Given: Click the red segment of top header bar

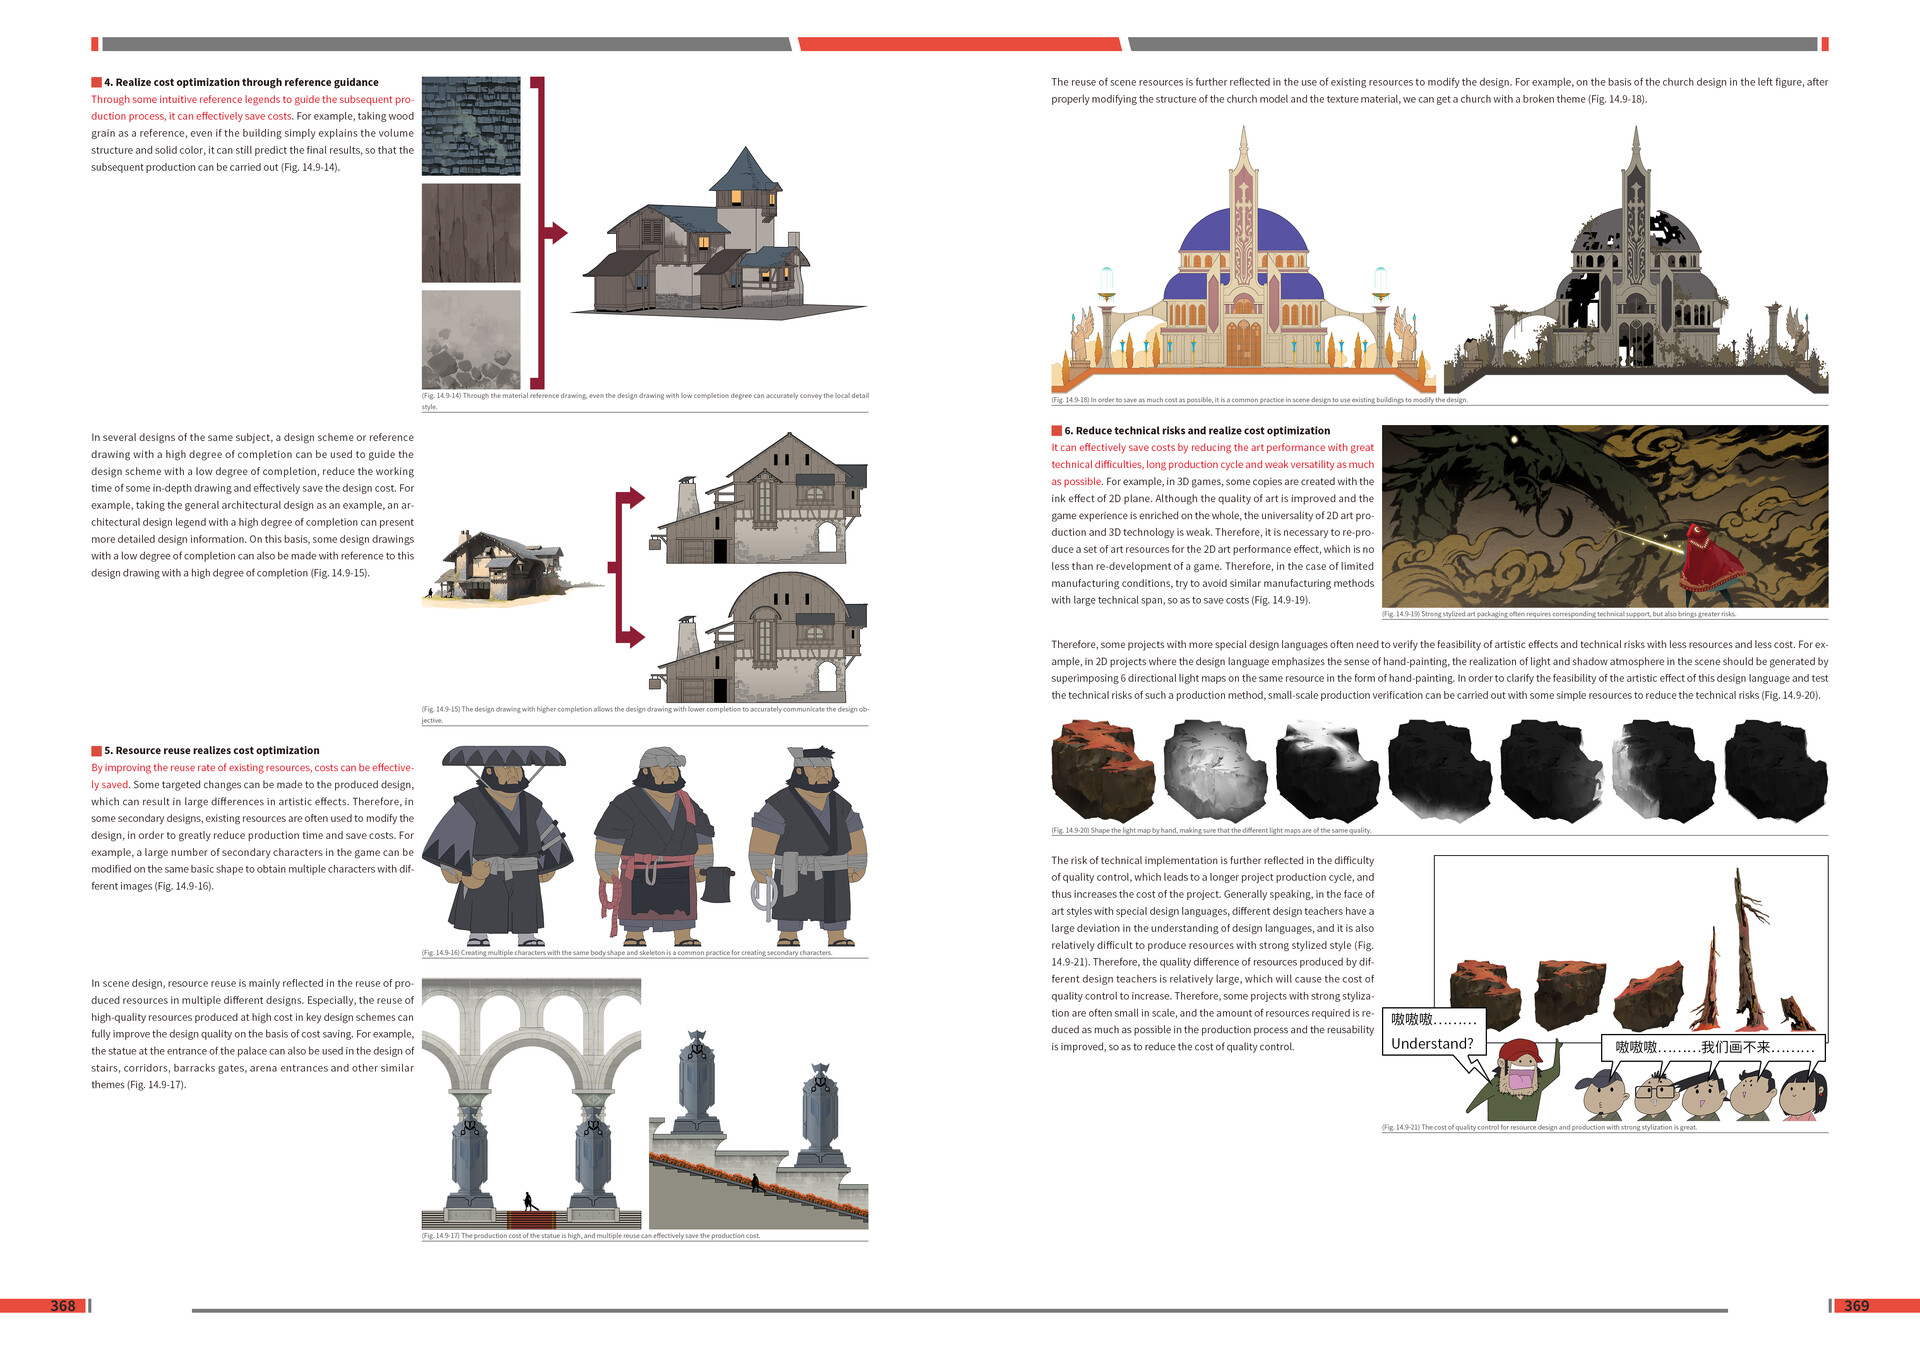Looking at the screenshot, I should [960, 44].
